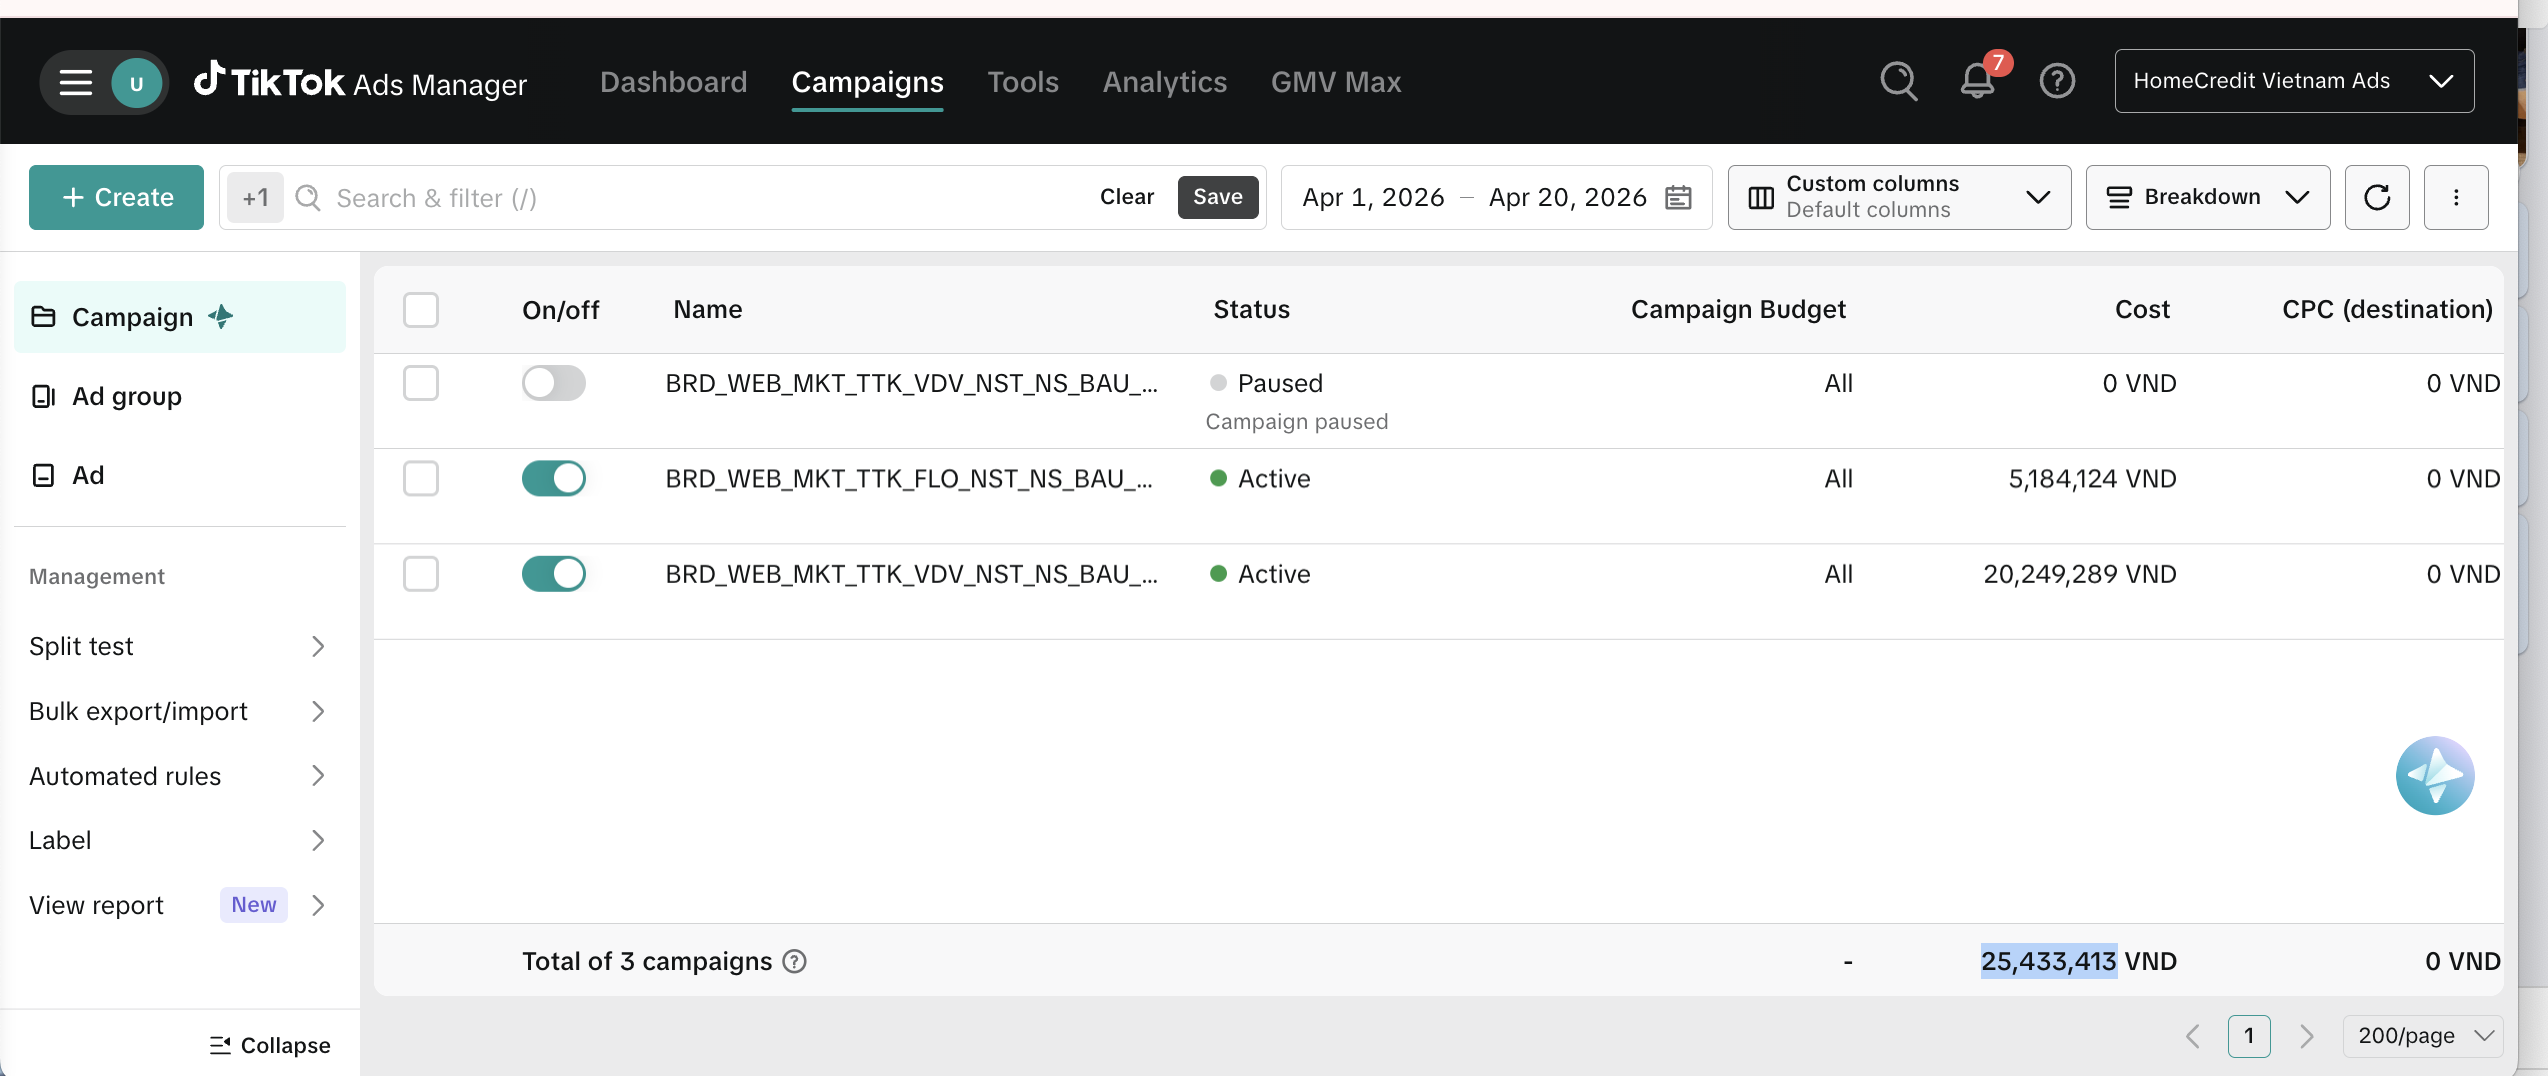Click info icon next to Total of 3 campaigns
Image resolution: width=2548 pixels, height=1076 pixels.
pyautogui.click(x=795, y=961)
